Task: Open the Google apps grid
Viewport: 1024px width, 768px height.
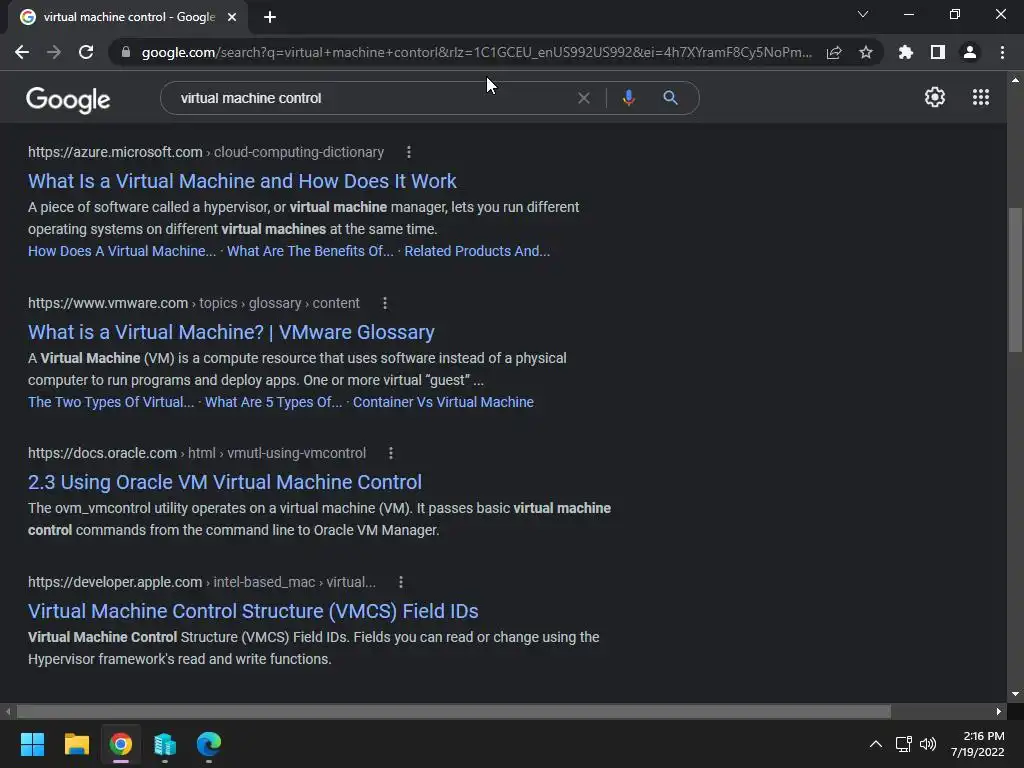Action: 981,97
